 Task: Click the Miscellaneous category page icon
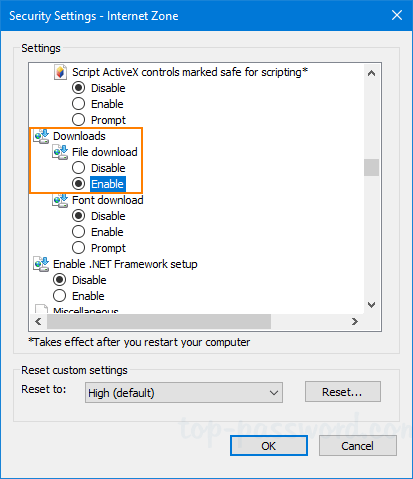pos(42,309)
